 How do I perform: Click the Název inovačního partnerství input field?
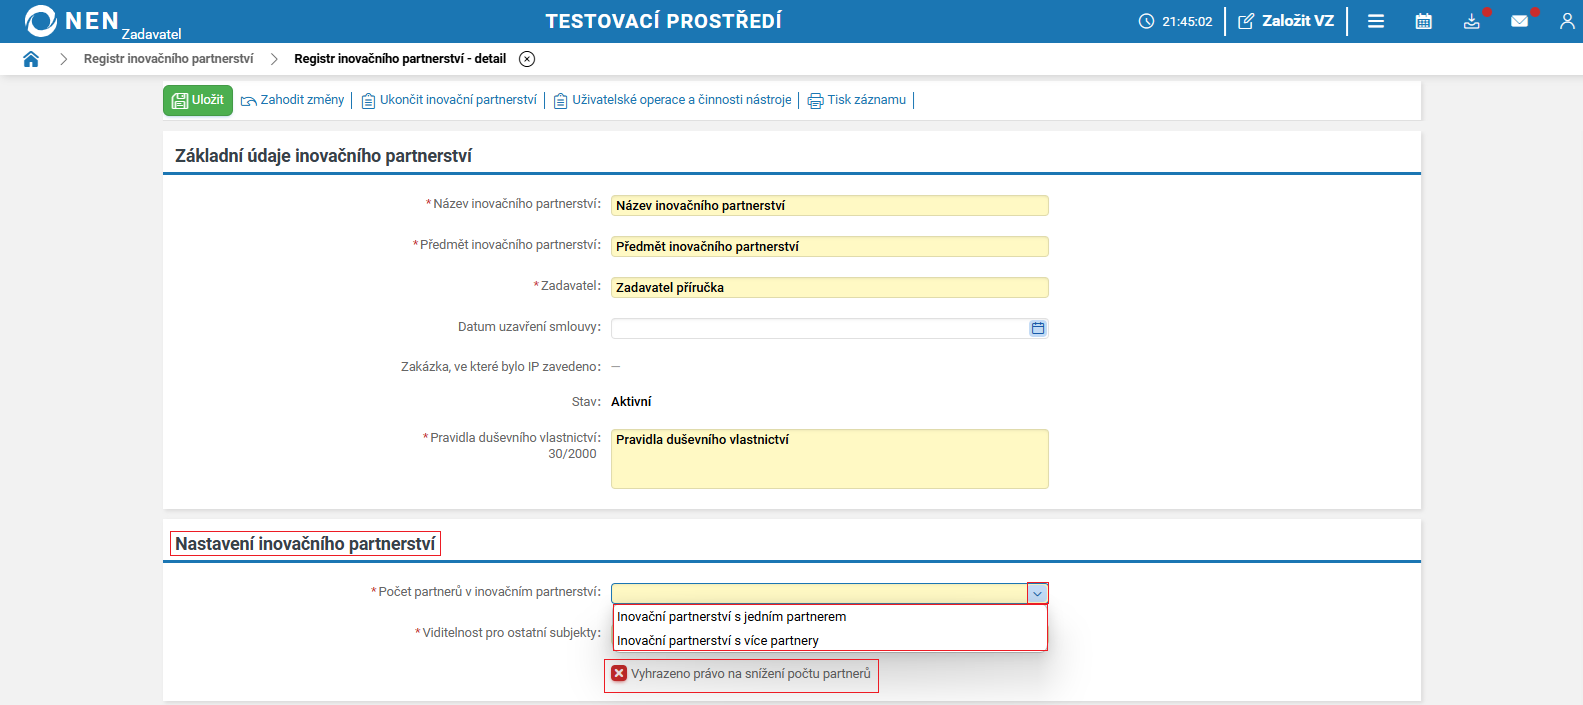(829, 206)
